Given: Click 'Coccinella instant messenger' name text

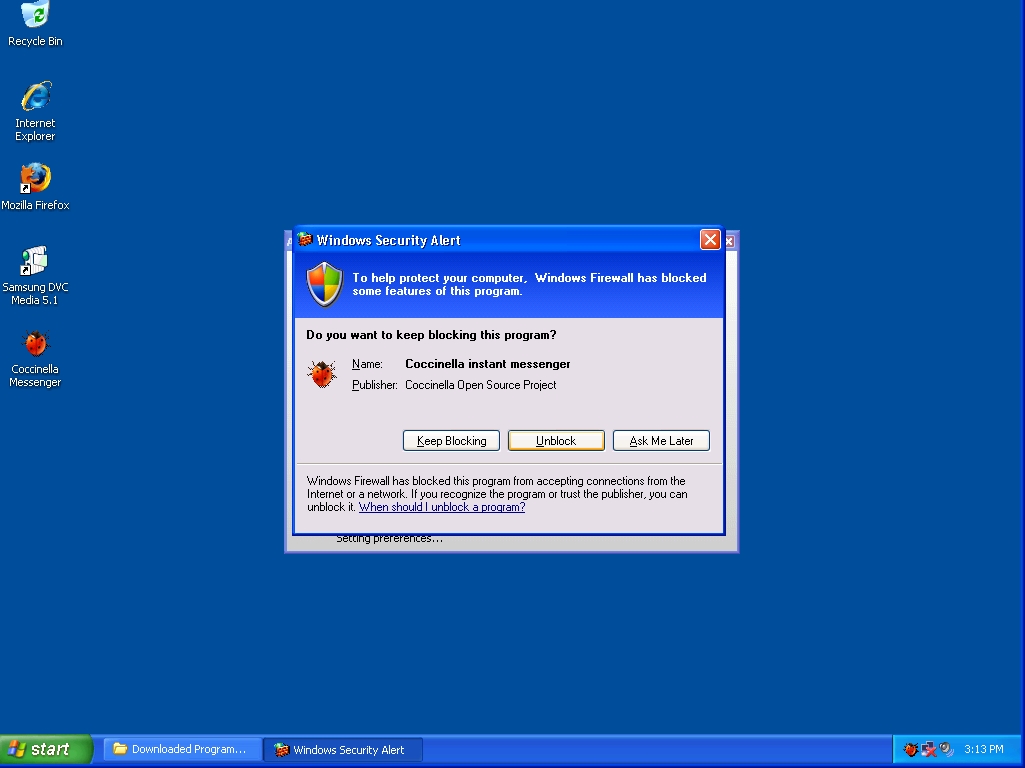Looking at the screenshot, I should click(488, 364).
